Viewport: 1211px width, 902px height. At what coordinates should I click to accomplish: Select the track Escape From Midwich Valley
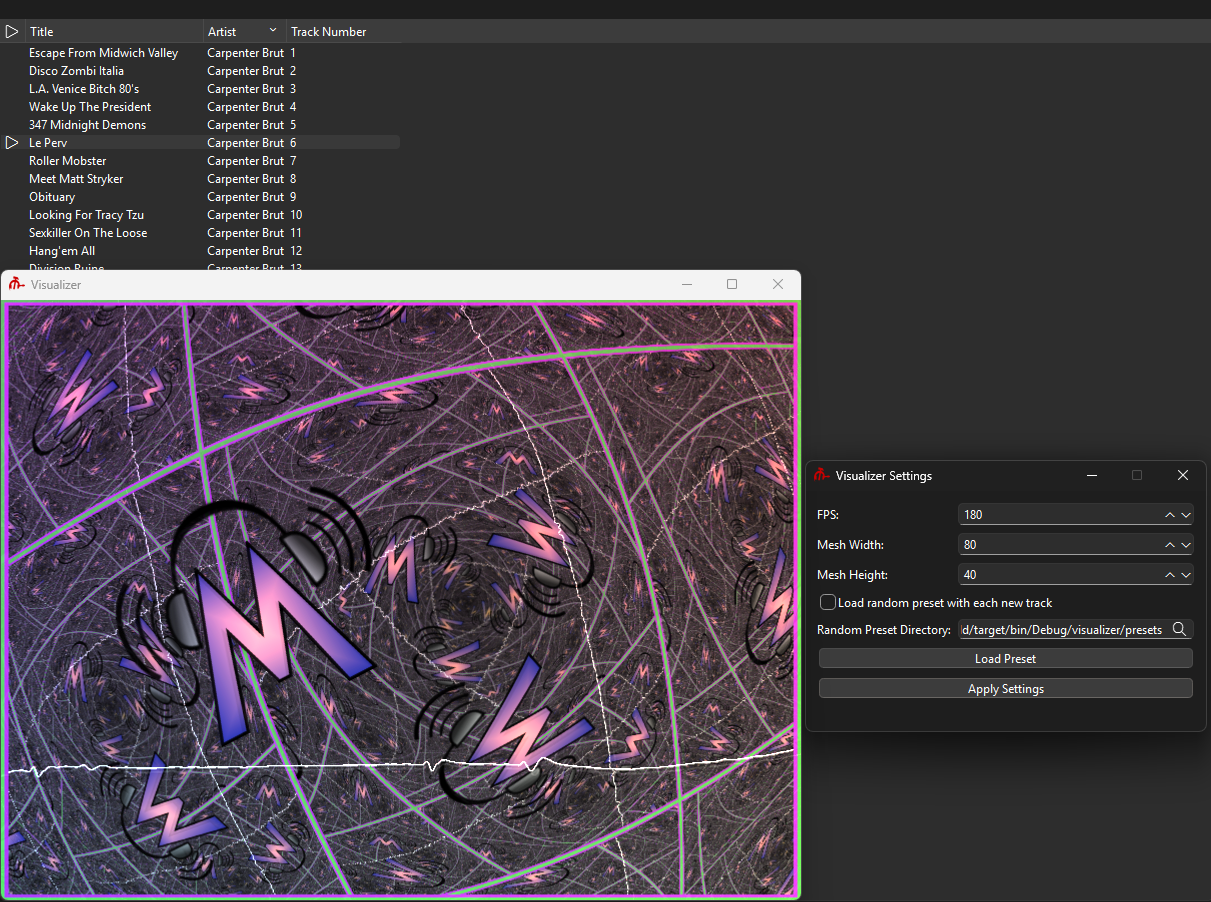103,53
